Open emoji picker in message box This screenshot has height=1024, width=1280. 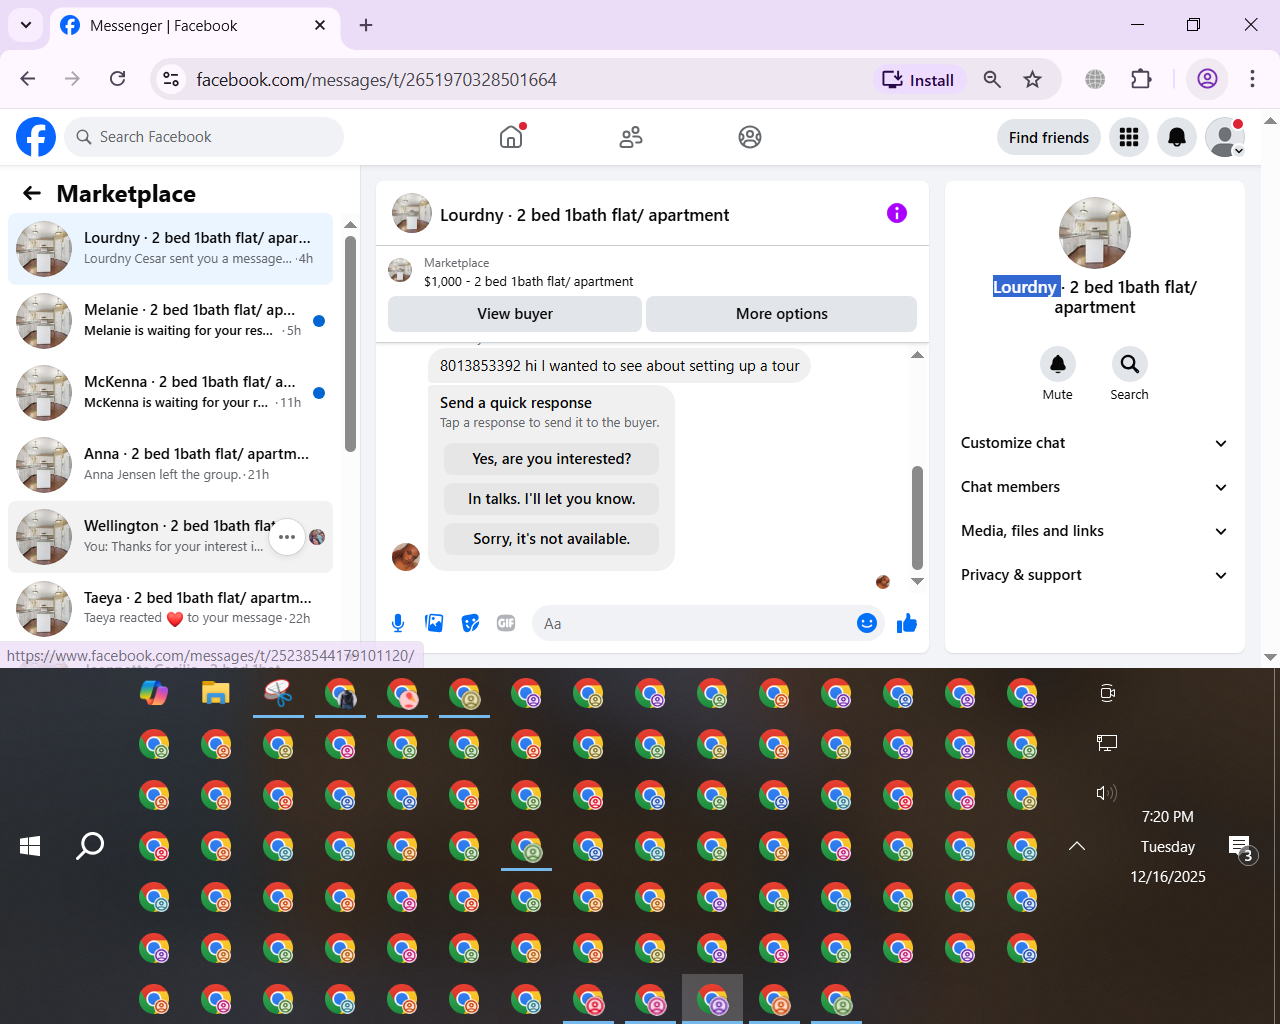click(867, 624)
